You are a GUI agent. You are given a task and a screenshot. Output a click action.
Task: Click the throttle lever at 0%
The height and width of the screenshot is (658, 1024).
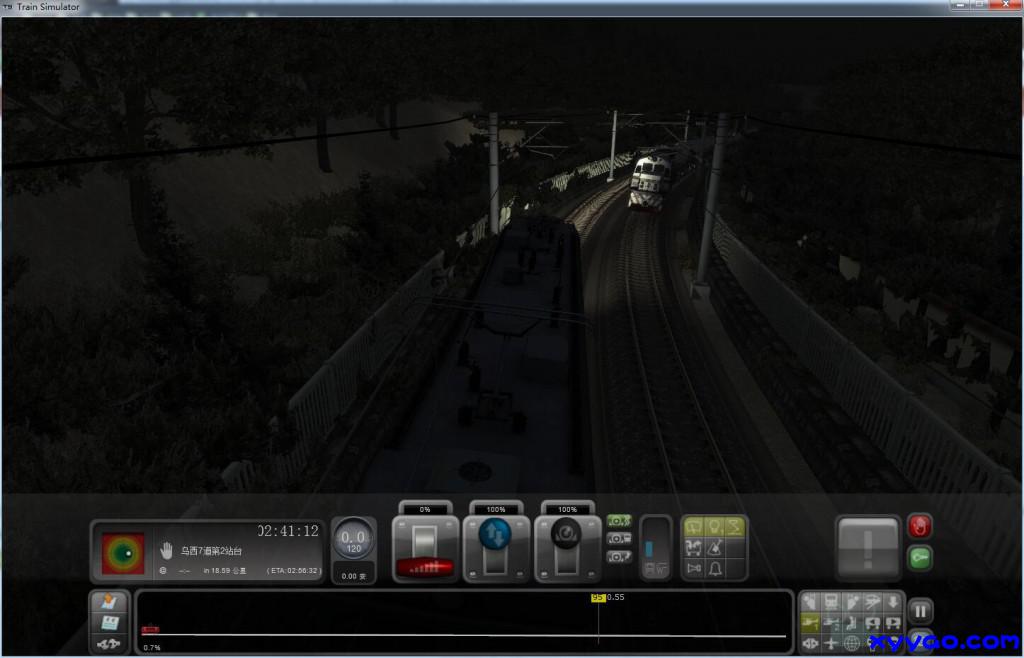pos(426,546)
